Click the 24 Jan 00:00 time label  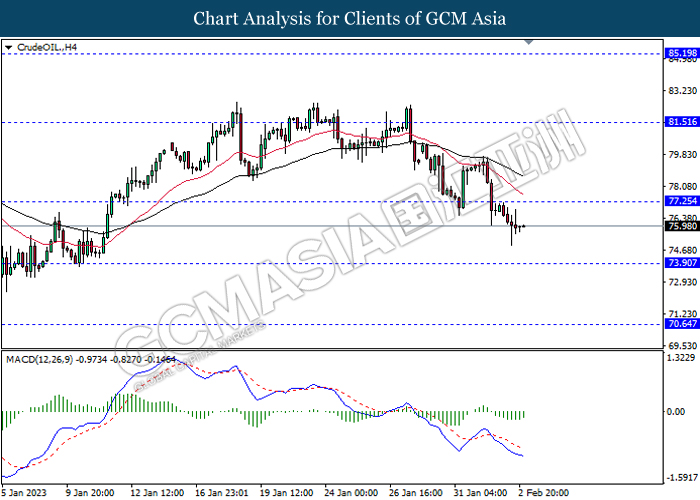[351, 493]
